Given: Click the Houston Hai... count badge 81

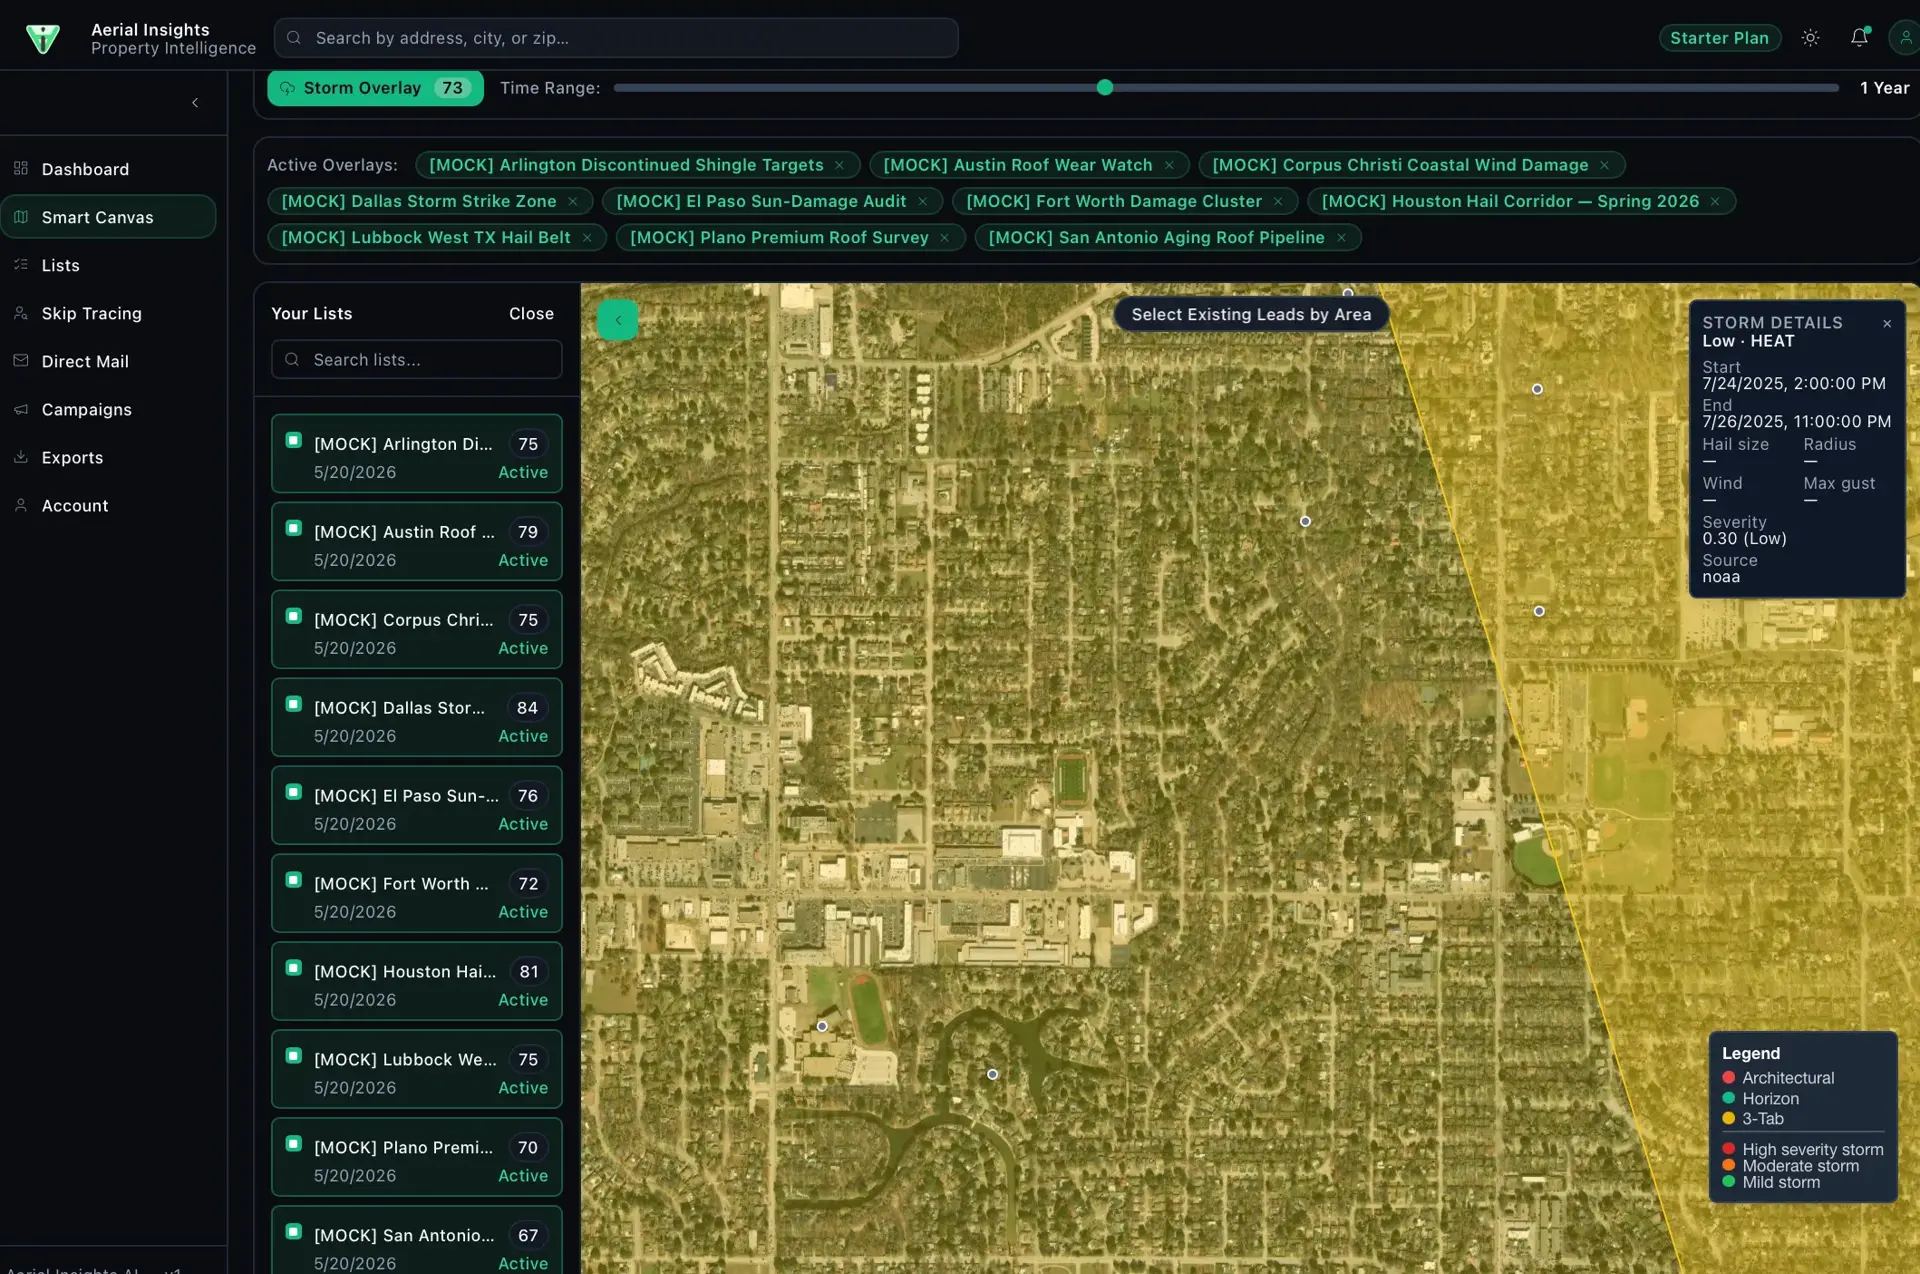Looking at the screenshot, I should pos(529,972).
